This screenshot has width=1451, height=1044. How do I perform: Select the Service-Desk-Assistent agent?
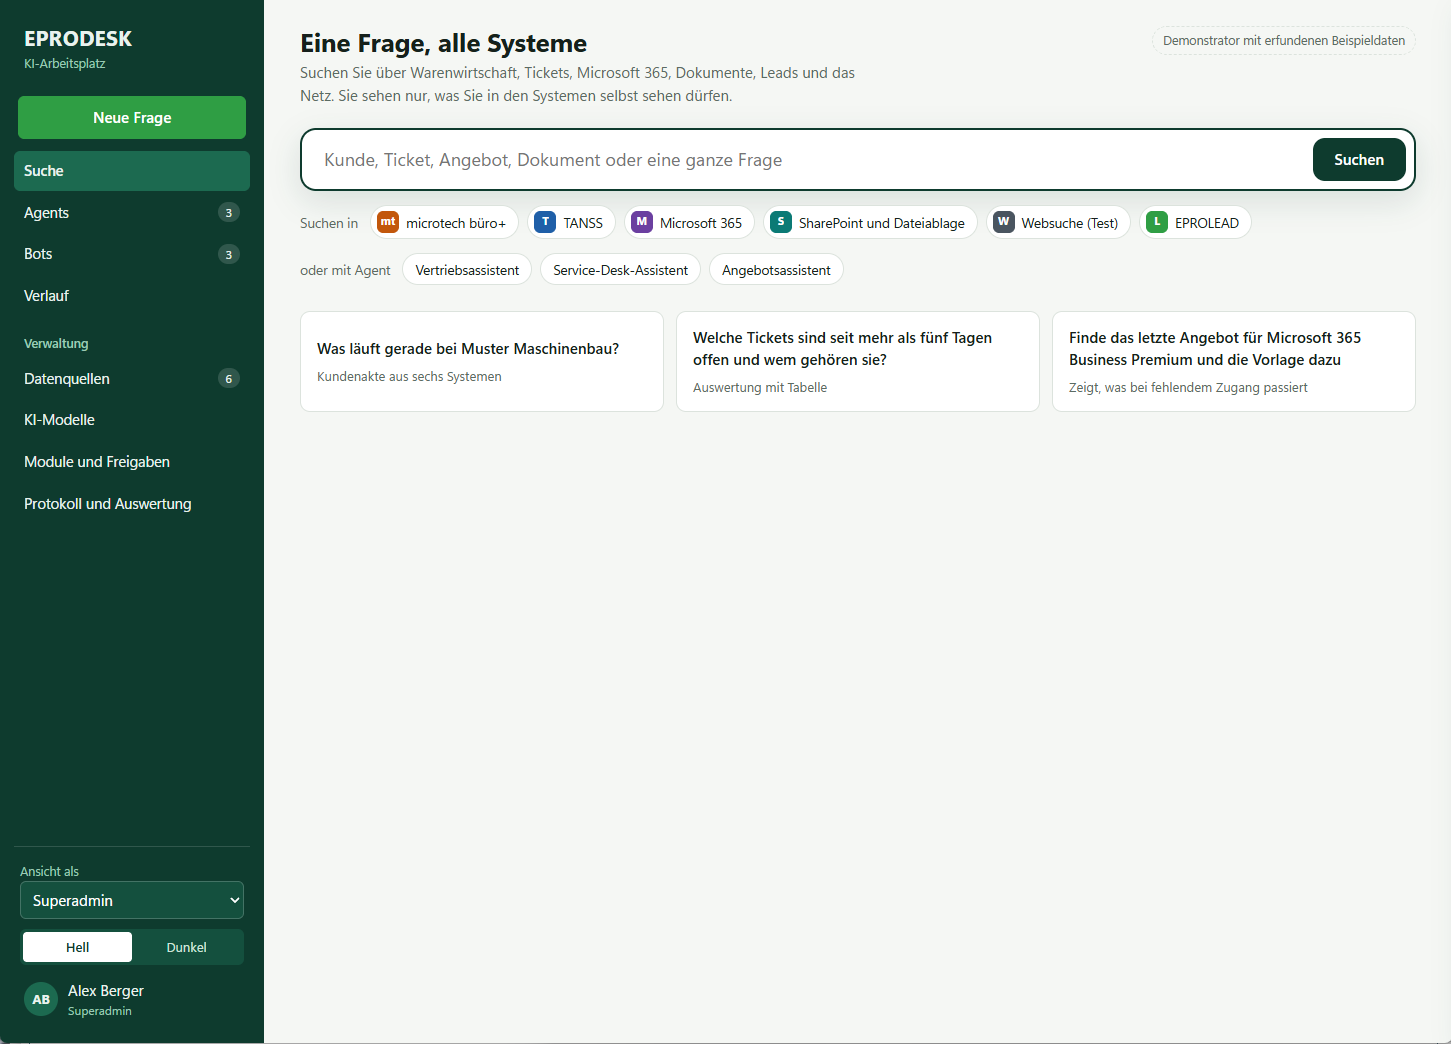620,270
